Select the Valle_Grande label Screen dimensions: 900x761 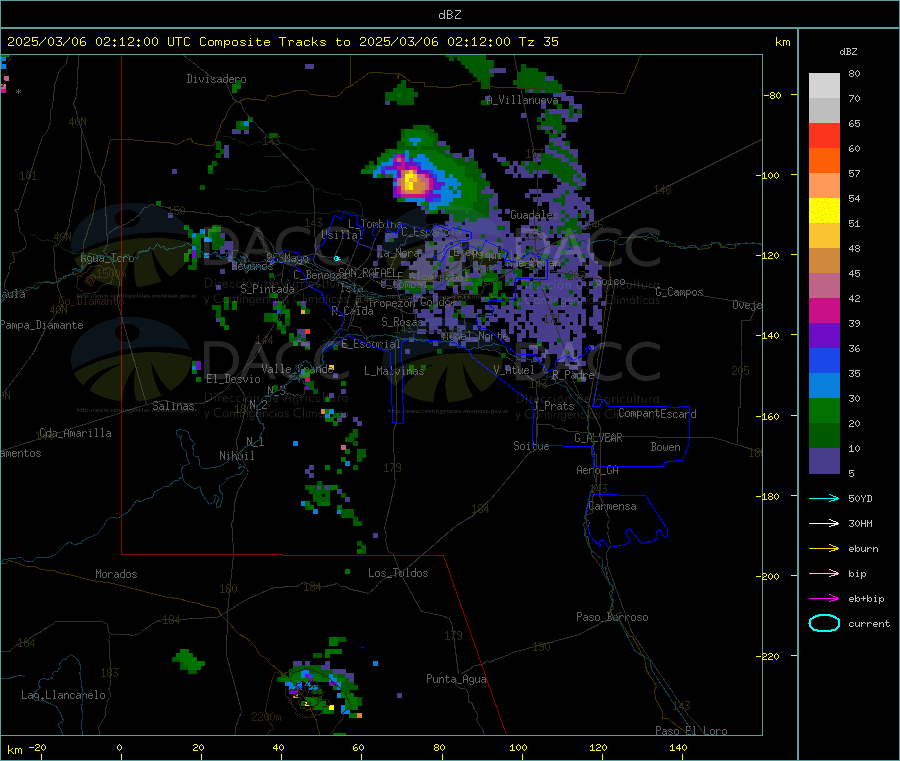click(x=297, y=369)
